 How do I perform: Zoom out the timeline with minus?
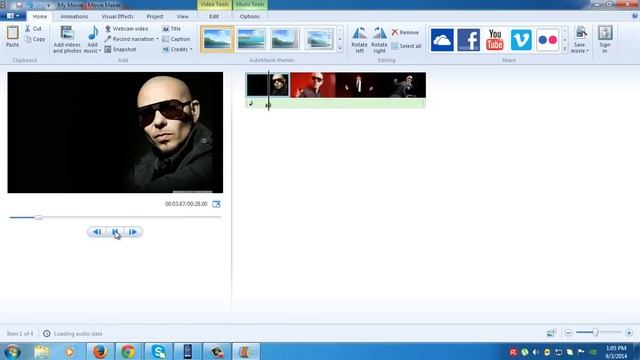click(568, 333)
